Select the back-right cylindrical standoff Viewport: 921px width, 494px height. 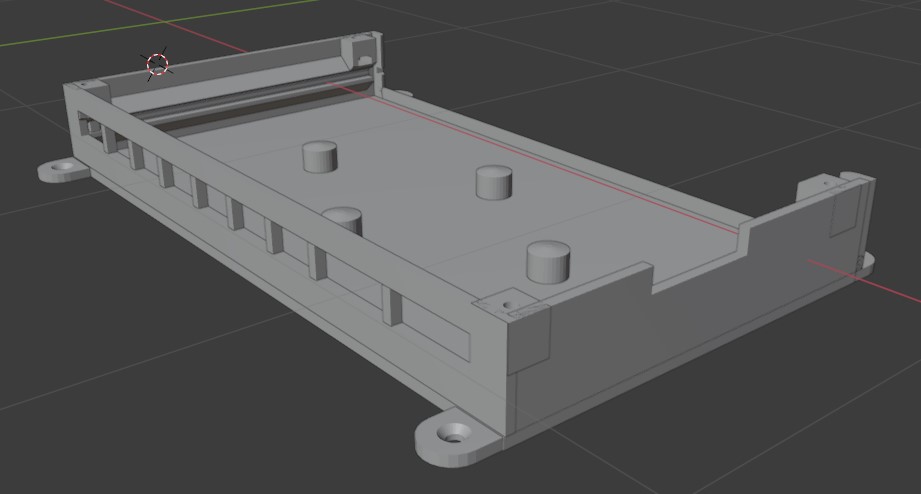click(493, 182)
